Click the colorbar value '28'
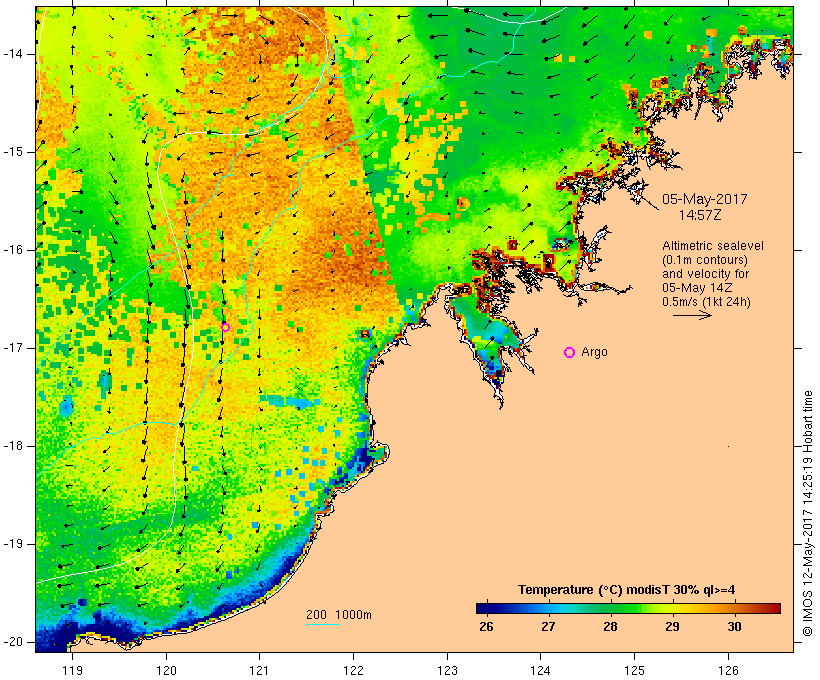820x680 pixels. [610, 627]
